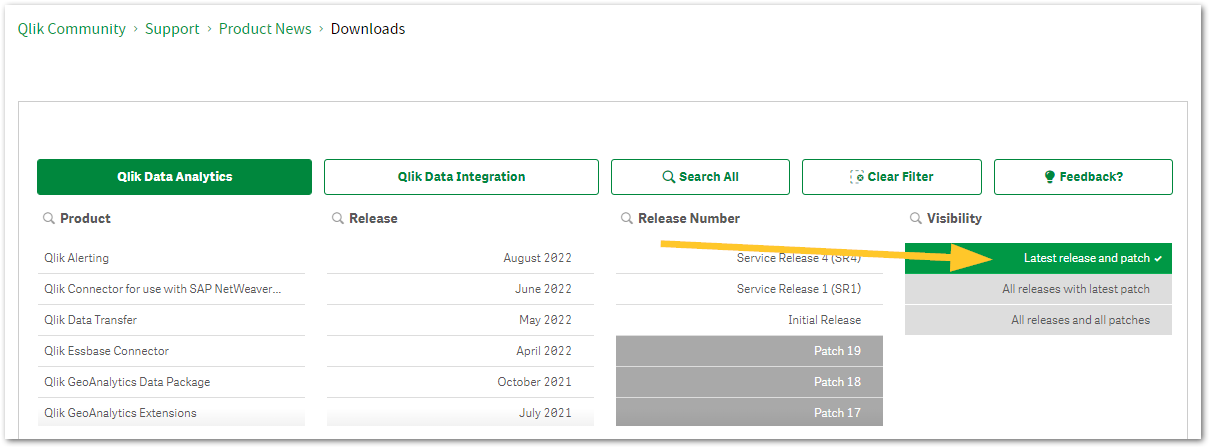
Task: Click search icon beside Visibility header
Action: pyautogui.click(x=916, y=218)
